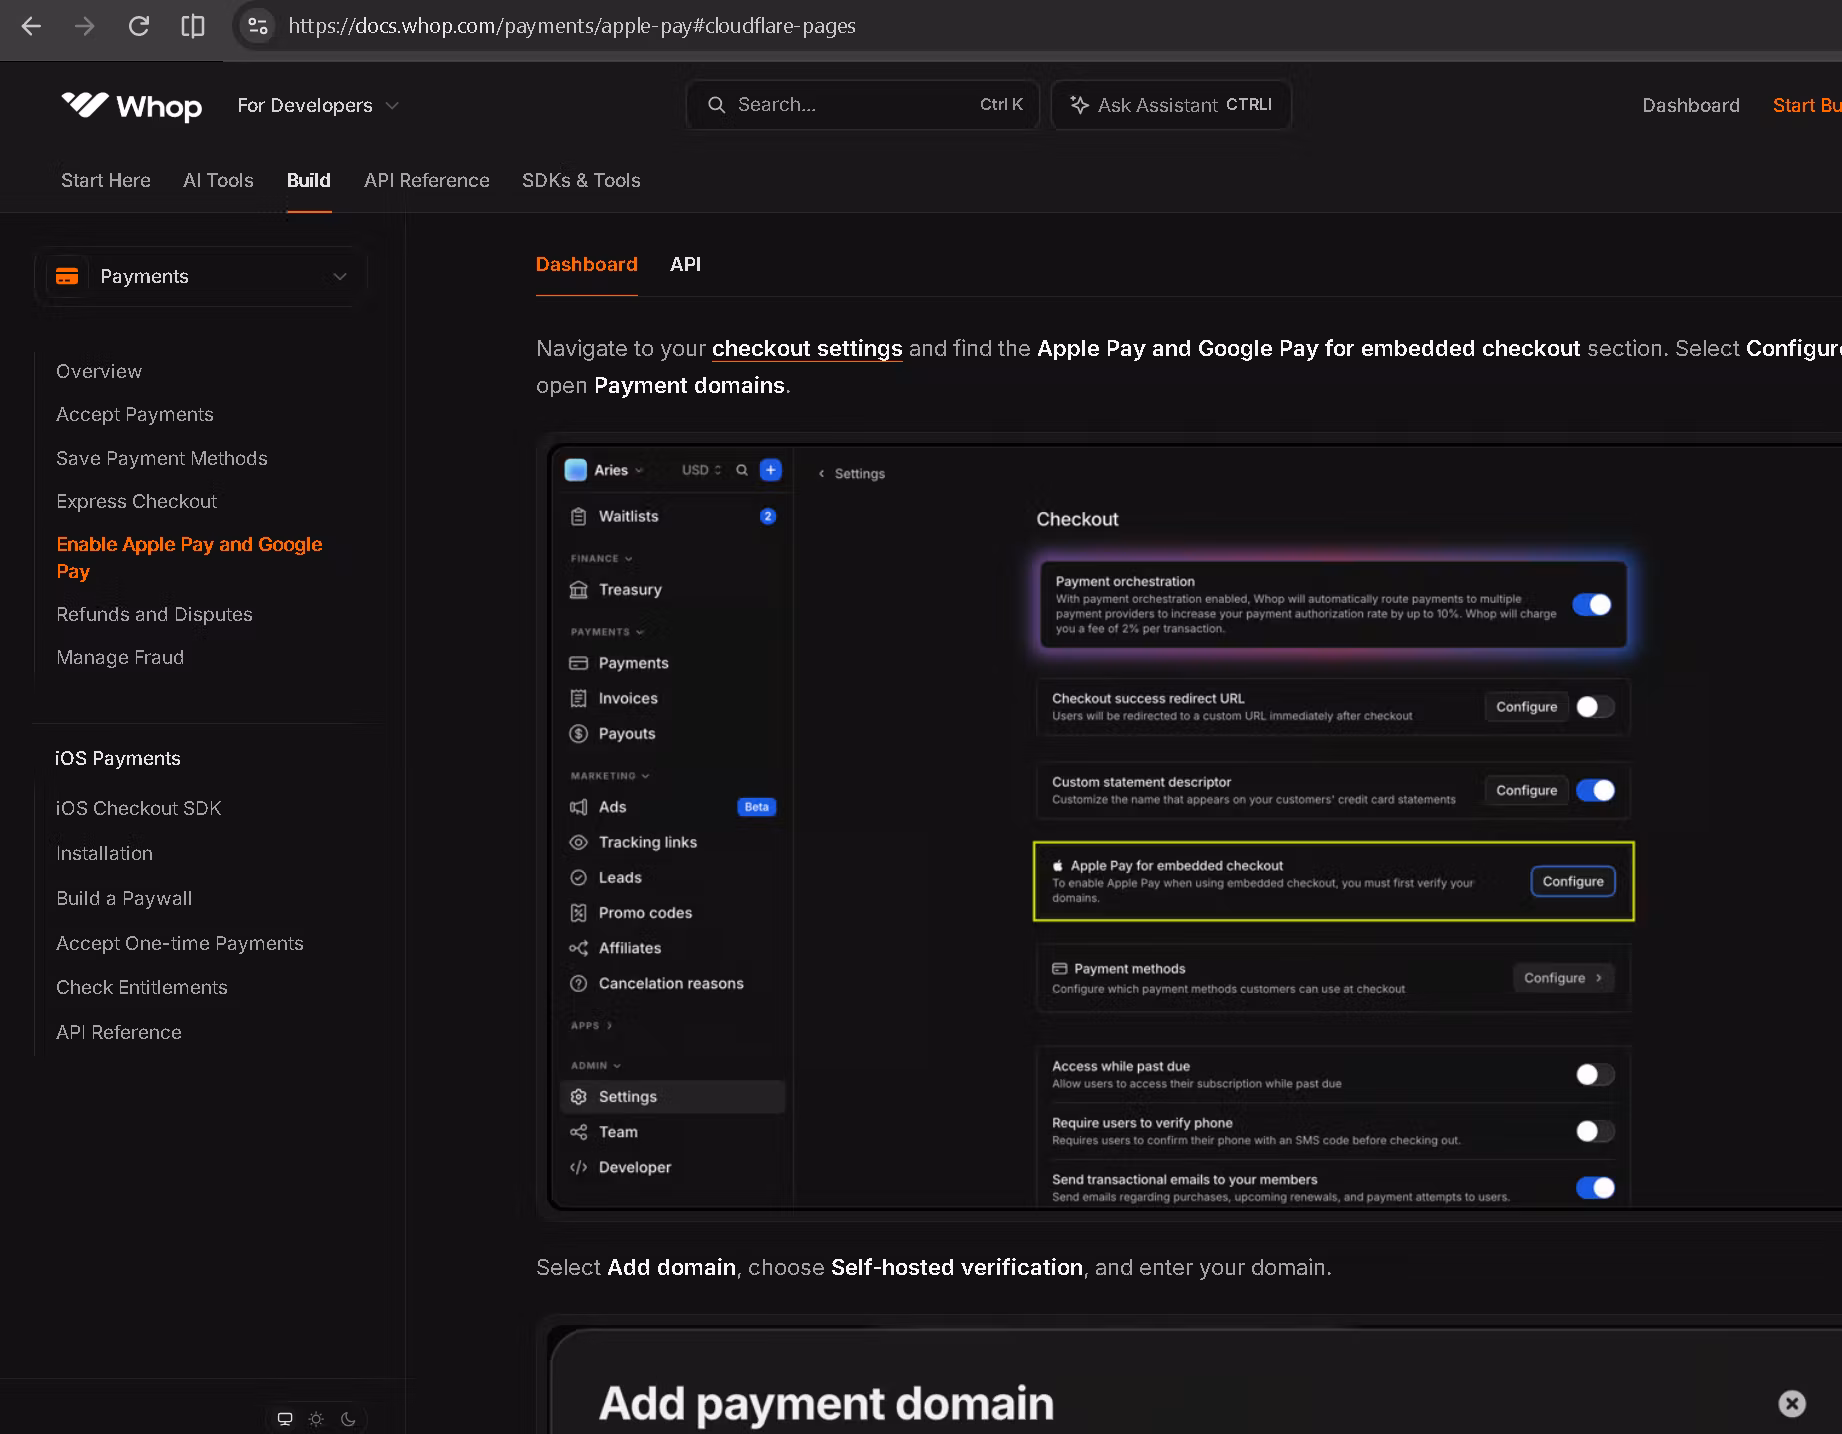Go back using the browser back arrow
The width and height of the screenshot is (1842, 1434).
tap(31, 26)
